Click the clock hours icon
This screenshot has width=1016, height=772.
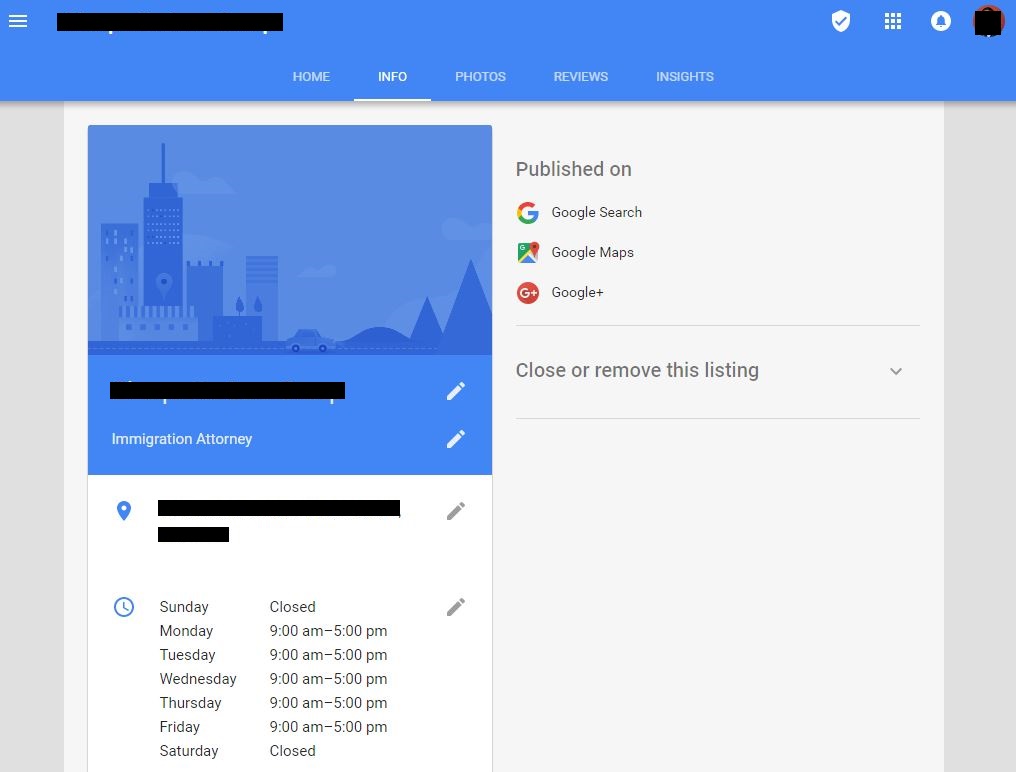pos(124,607)
